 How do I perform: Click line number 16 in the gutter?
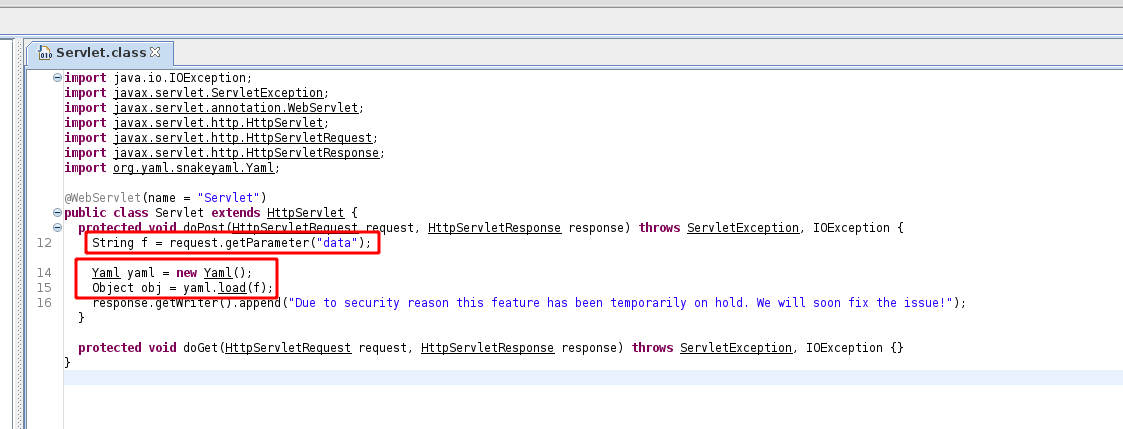[x=44, y=303]
